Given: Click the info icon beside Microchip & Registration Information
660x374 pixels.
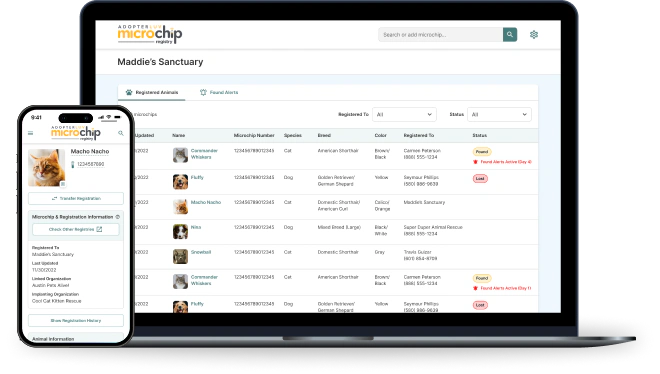Looking at the screenshot, I should point(118,217).
